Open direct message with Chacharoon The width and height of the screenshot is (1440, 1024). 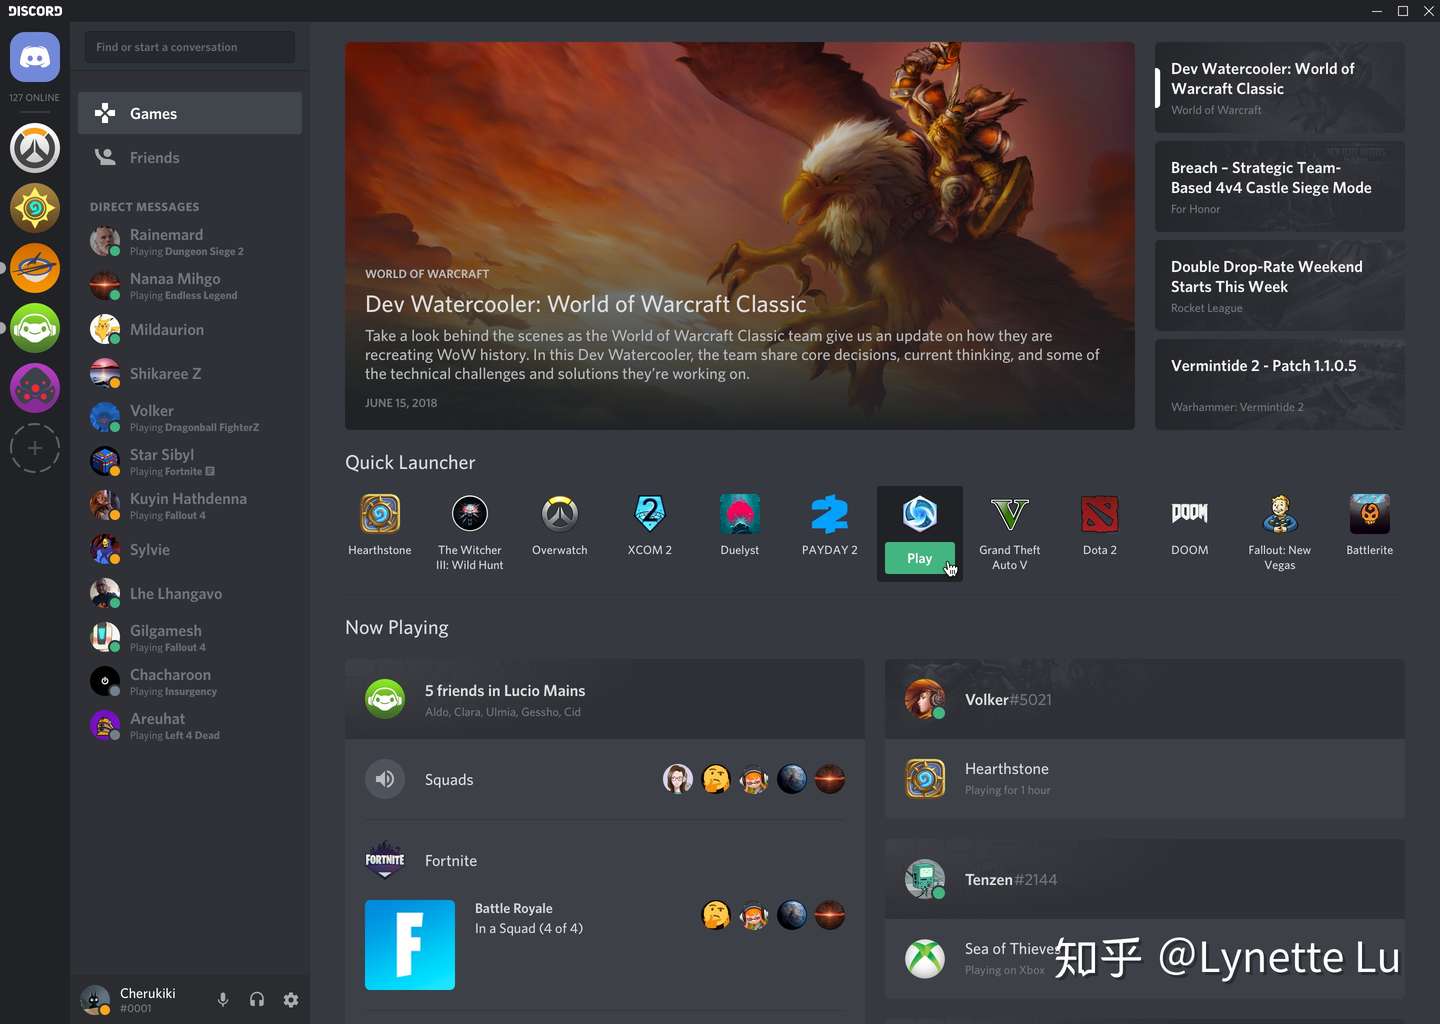pos(190,681)
